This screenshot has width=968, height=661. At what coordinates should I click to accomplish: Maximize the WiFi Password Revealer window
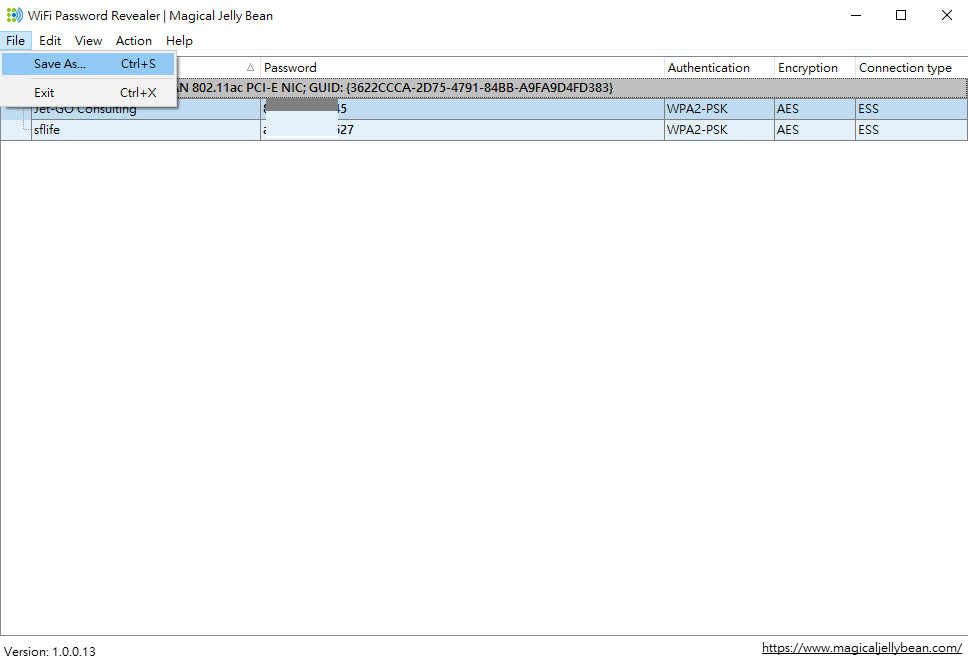(x=901, y=15)
